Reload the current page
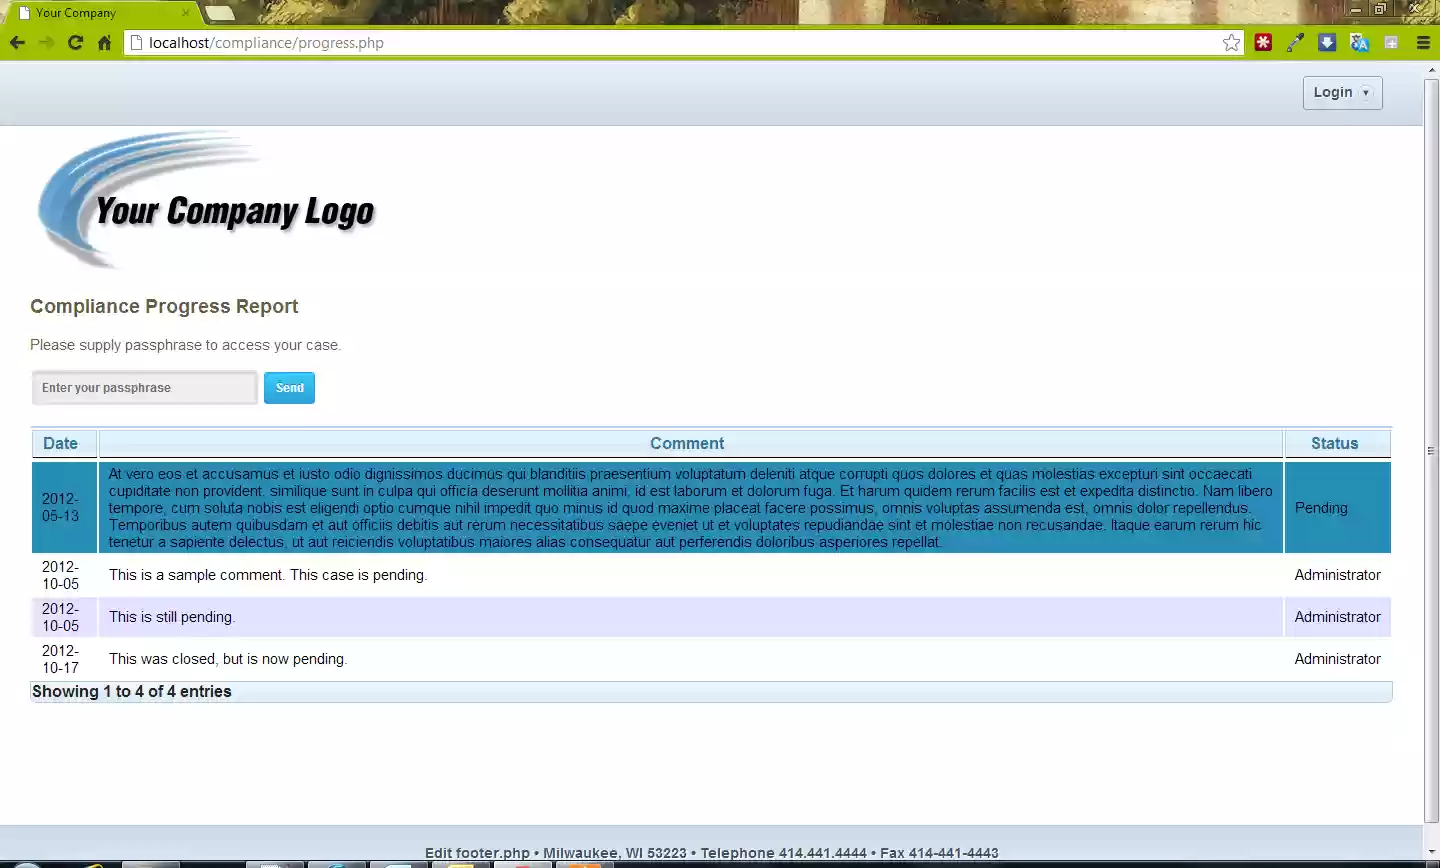 75,42
